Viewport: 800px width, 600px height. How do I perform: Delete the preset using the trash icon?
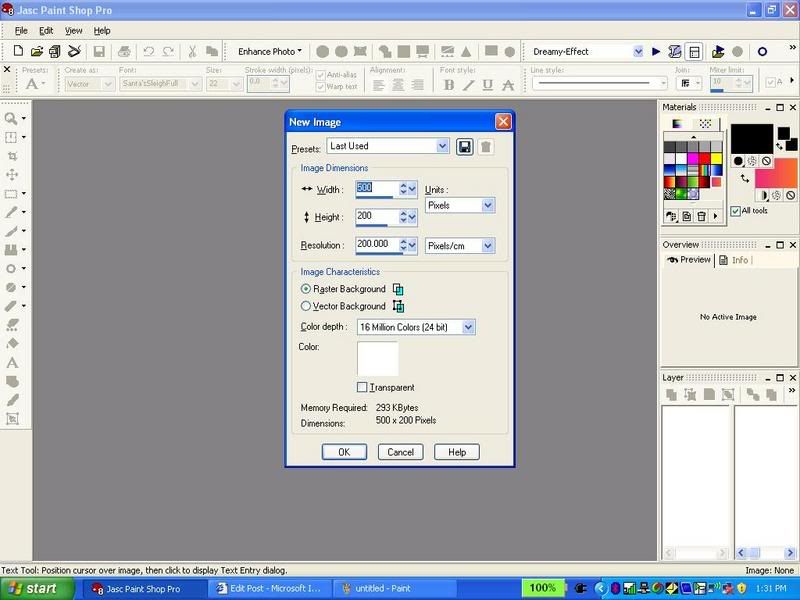click(486, 147)
